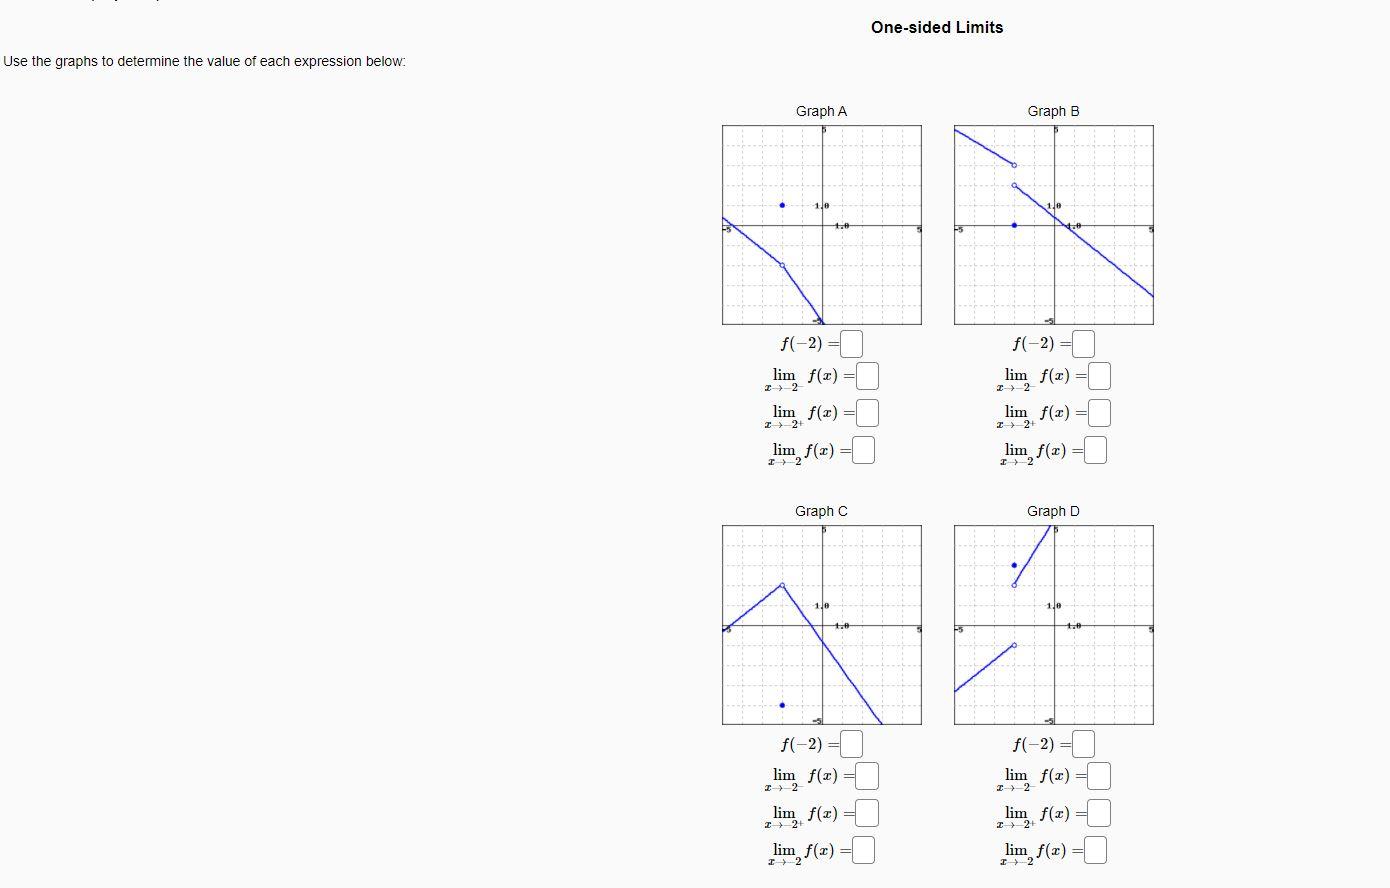Click the left-hand limit answer box for Graph D
1390x888 pixels.
click(1097, 775)
